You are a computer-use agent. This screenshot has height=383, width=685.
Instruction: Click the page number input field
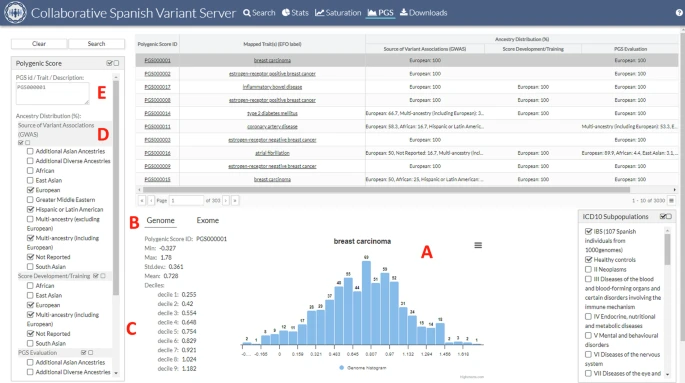point(186,200)
